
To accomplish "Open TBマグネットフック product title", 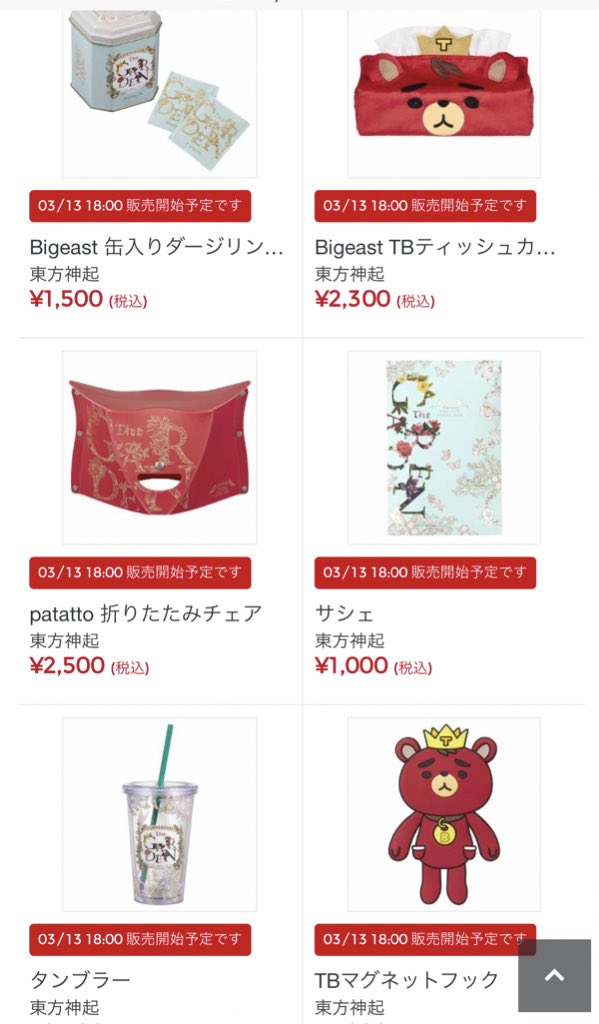I will point(407,980).
